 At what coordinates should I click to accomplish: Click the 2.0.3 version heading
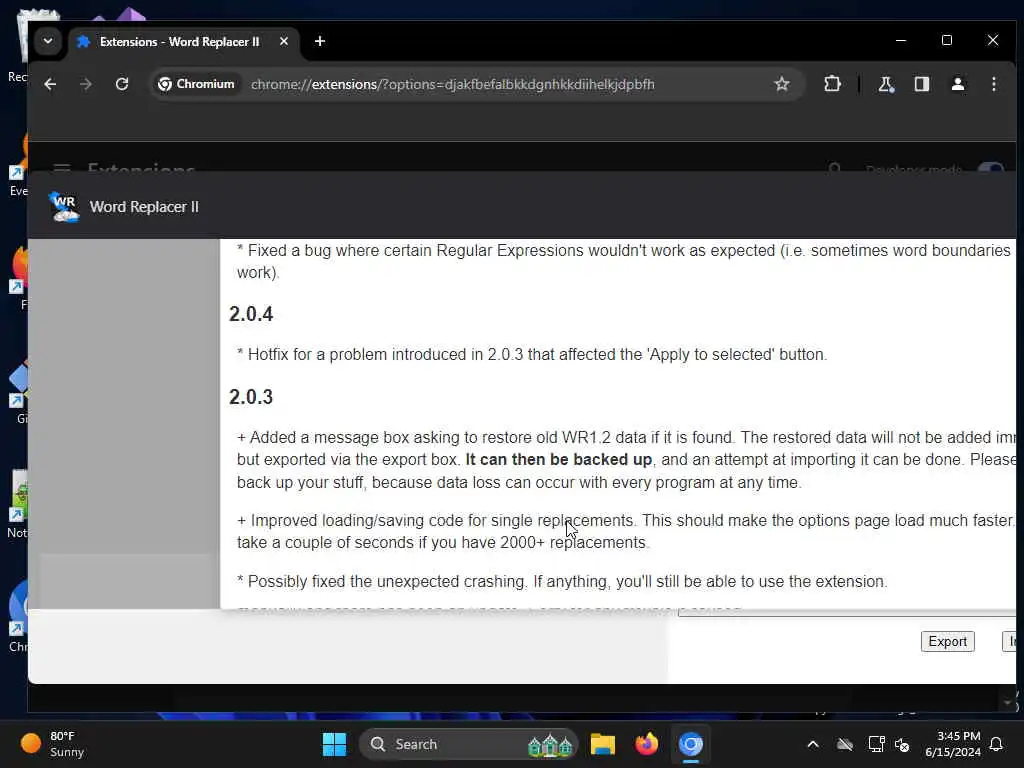[x=251, y=397]
